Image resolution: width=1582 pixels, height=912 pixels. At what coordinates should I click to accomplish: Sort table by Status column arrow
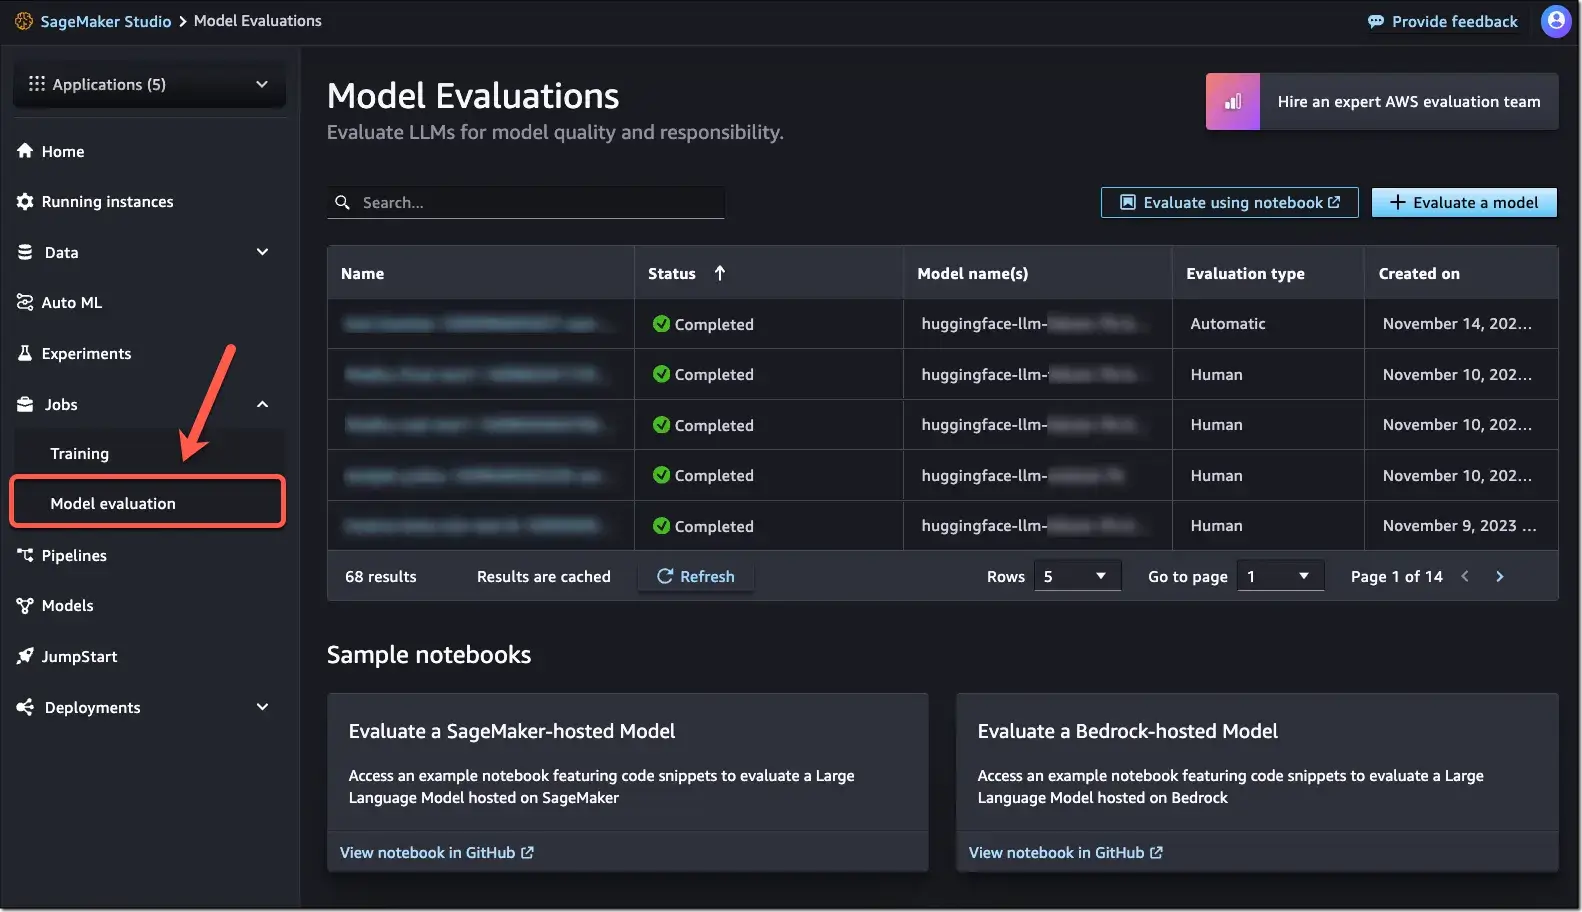pos(719,273)
